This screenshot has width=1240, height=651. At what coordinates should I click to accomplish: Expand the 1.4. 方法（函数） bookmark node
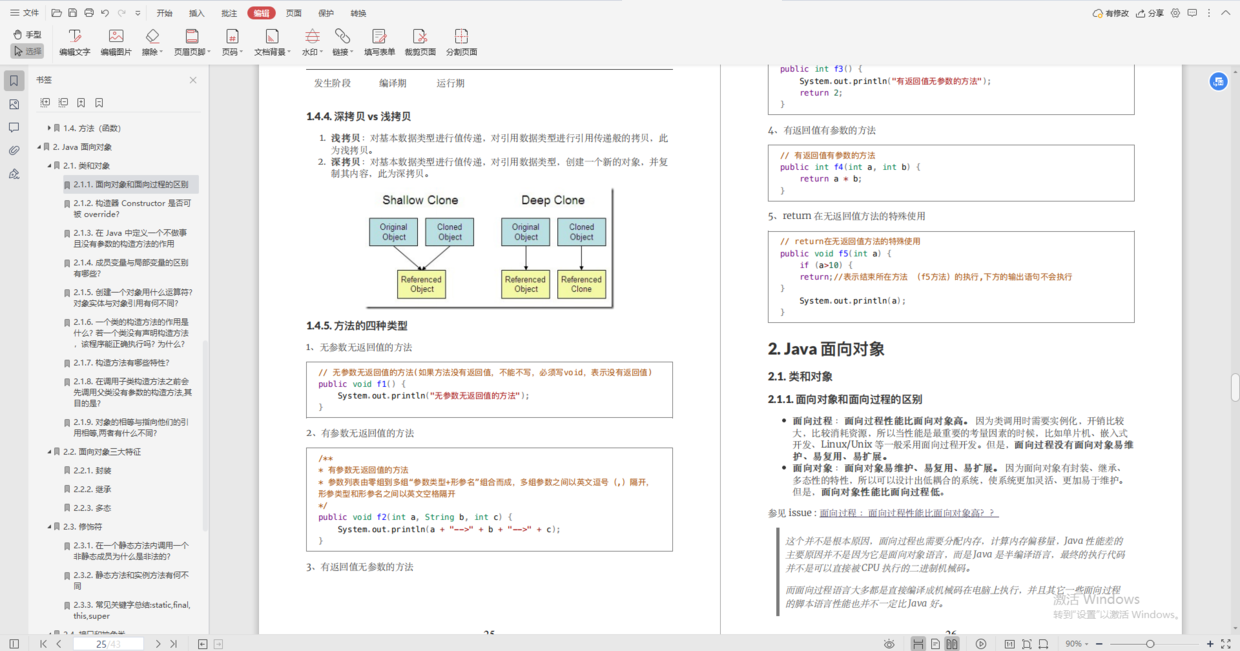(48, 128)
